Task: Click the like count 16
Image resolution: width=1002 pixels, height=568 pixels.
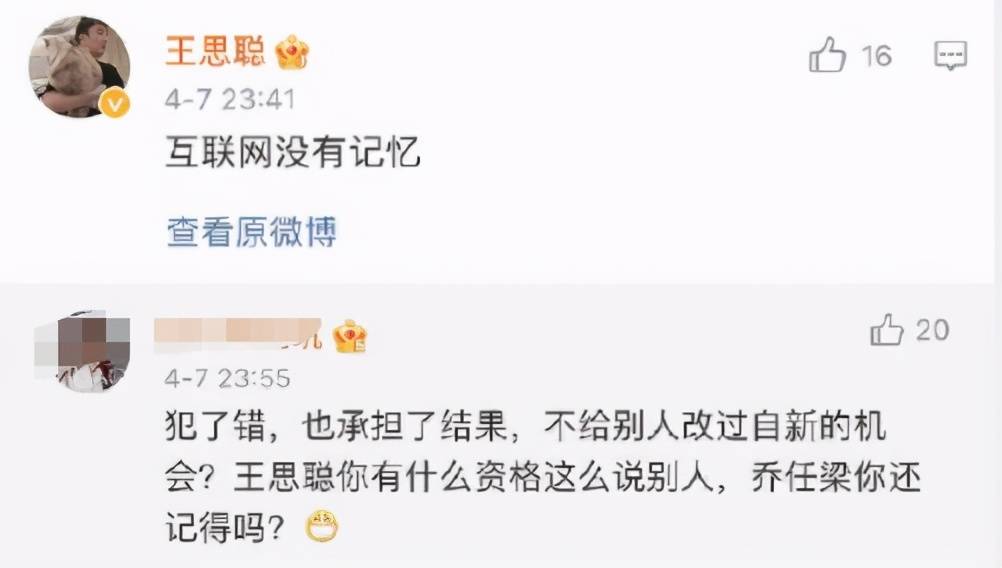Action: (876, 56)
